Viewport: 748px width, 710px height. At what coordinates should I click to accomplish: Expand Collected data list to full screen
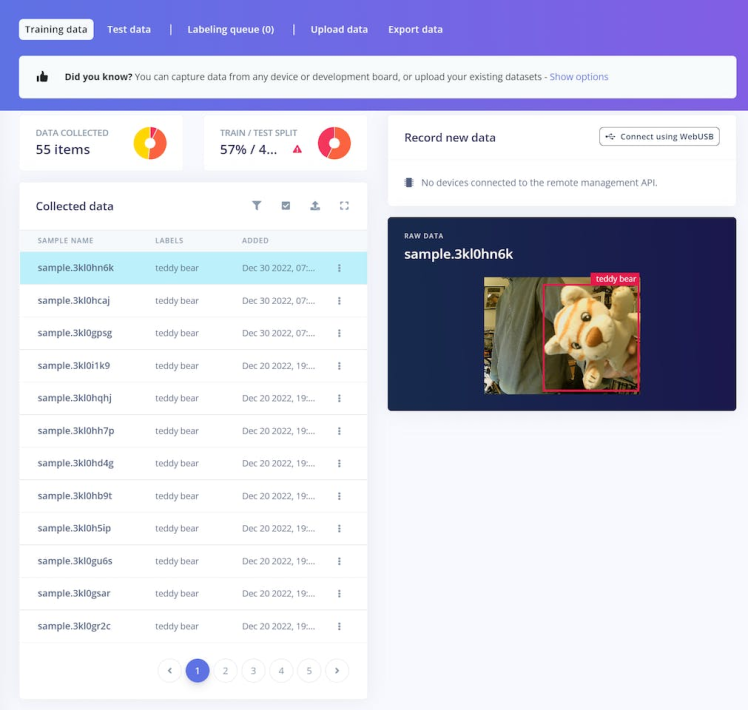tap(344, 206)
